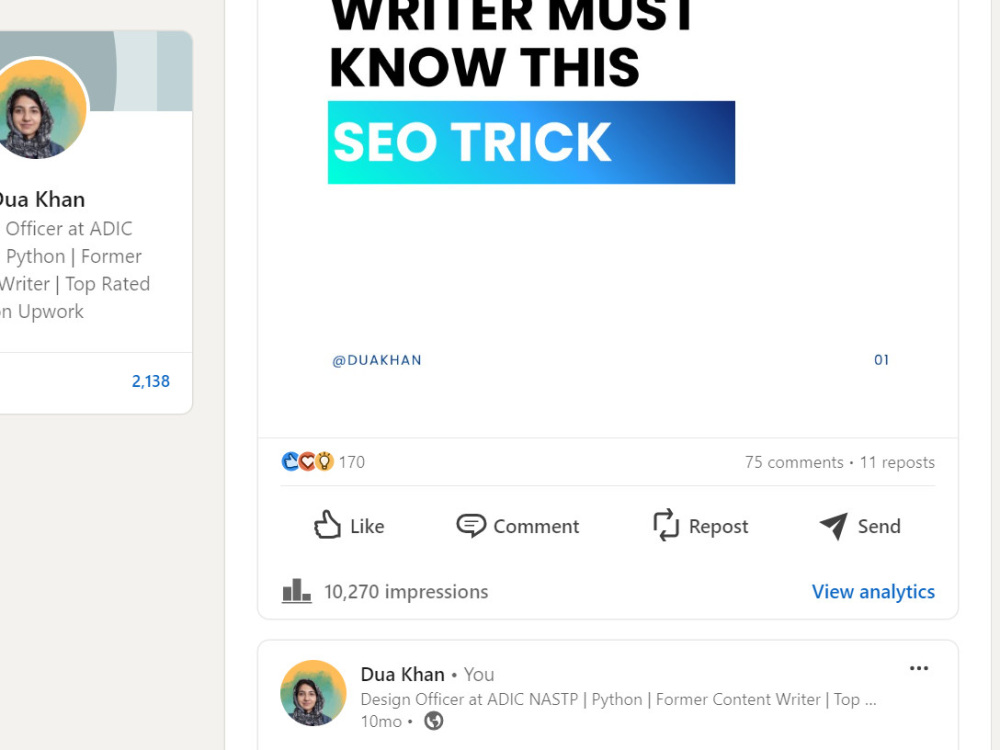Click the 170 reactions total
This screenshot has height=750, width=1000.
351,461
